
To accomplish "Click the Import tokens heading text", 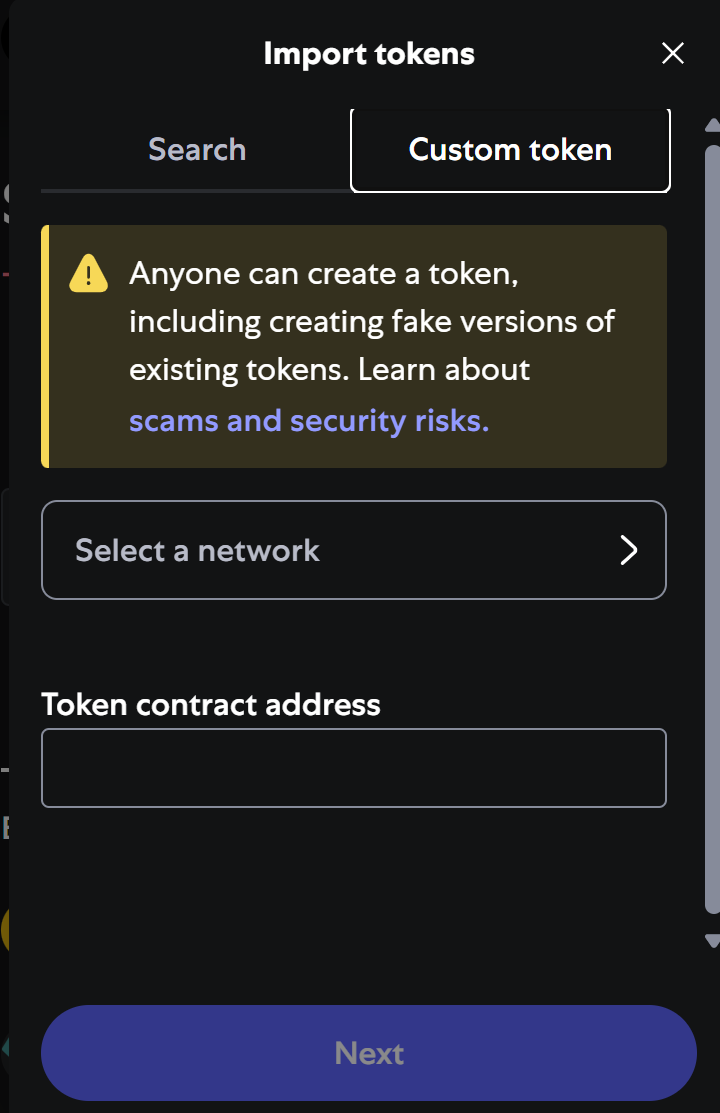I will point(369,54).
